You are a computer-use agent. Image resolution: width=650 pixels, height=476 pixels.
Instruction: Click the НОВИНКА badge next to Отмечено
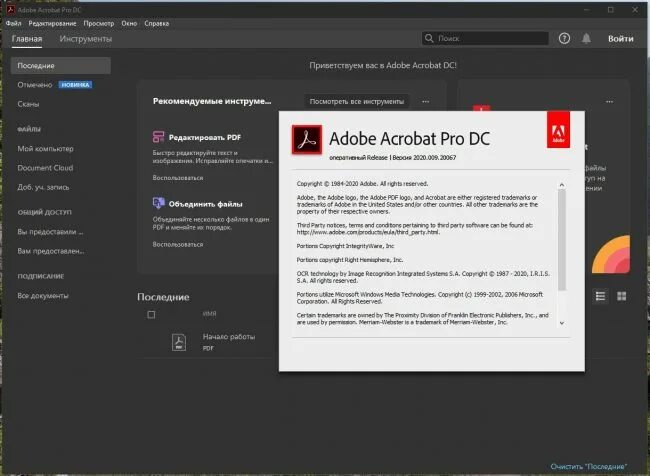click(x=75, y=85)
